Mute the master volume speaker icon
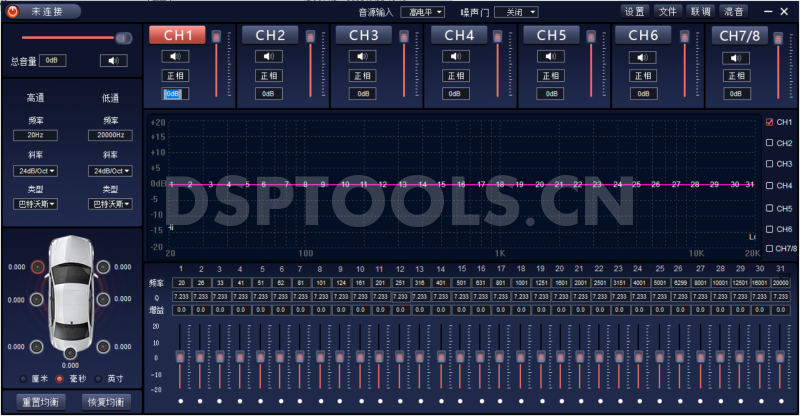This screenshot has width=800, height=416. pyautogui.click(x=113, y=60)
